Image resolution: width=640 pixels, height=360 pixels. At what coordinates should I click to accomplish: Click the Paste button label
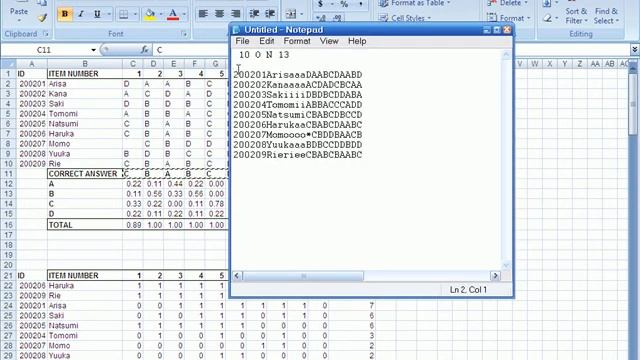(x=19, y=11)
